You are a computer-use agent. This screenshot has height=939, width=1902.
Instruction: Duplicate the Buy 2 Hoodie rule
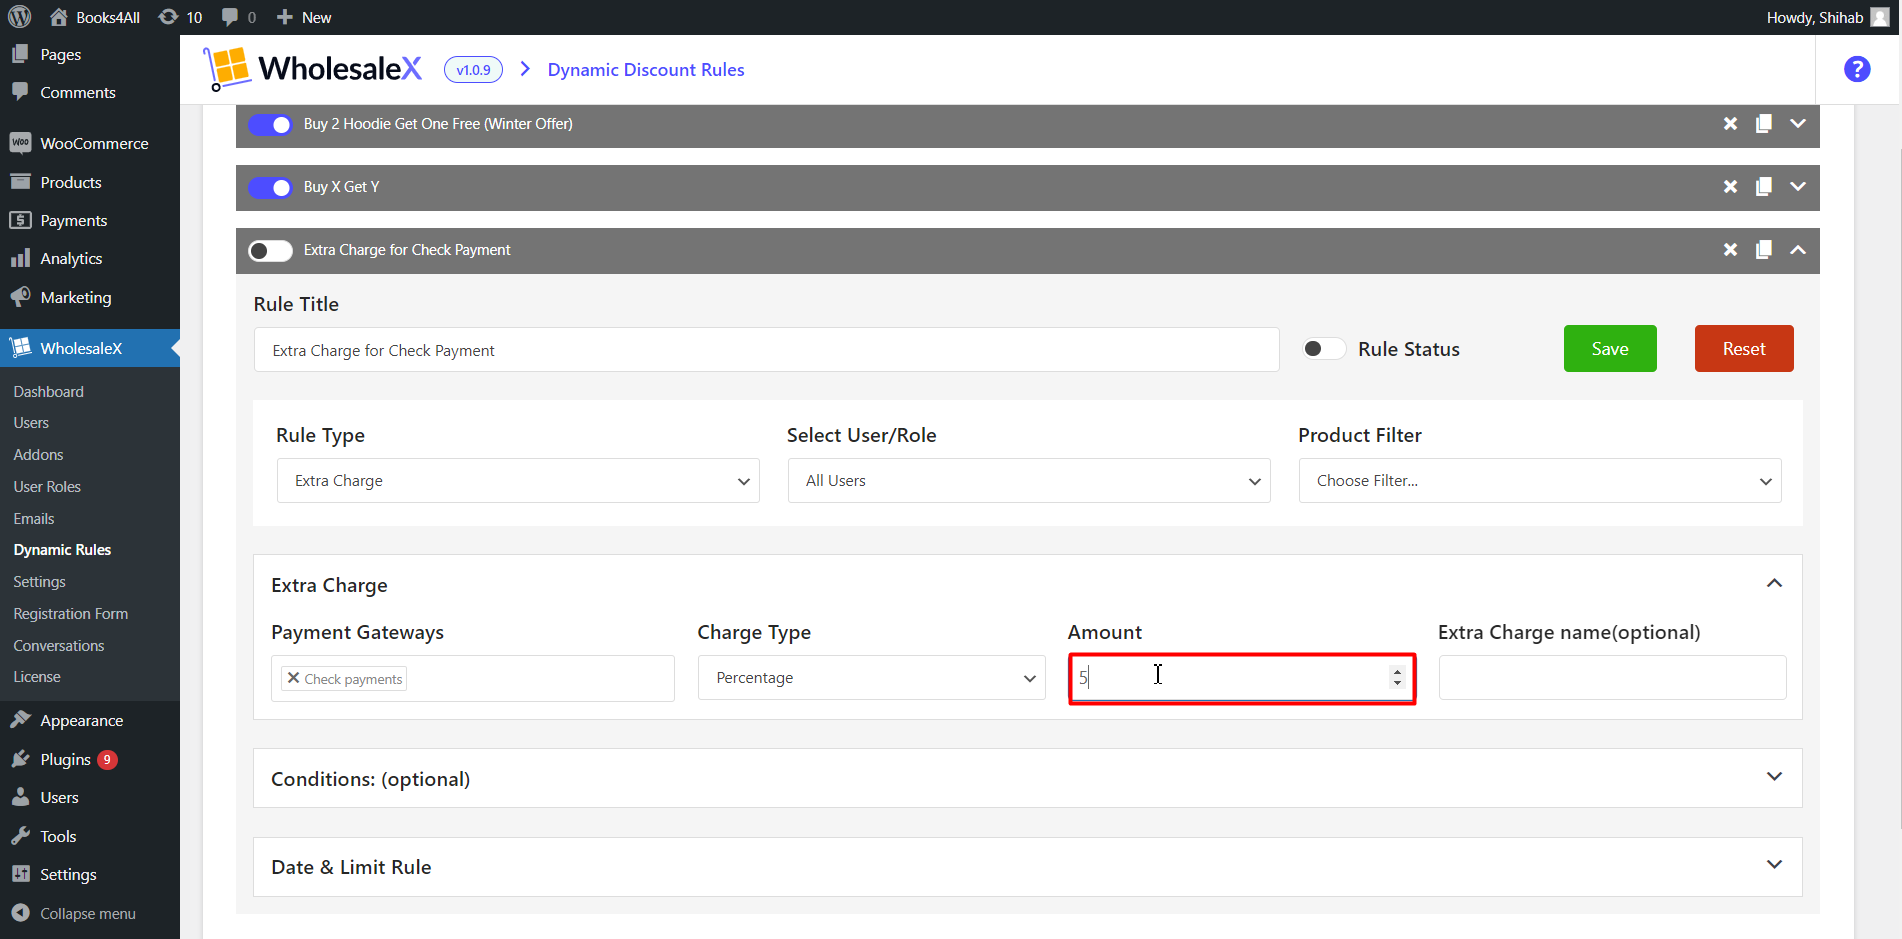click(1764, 124)
